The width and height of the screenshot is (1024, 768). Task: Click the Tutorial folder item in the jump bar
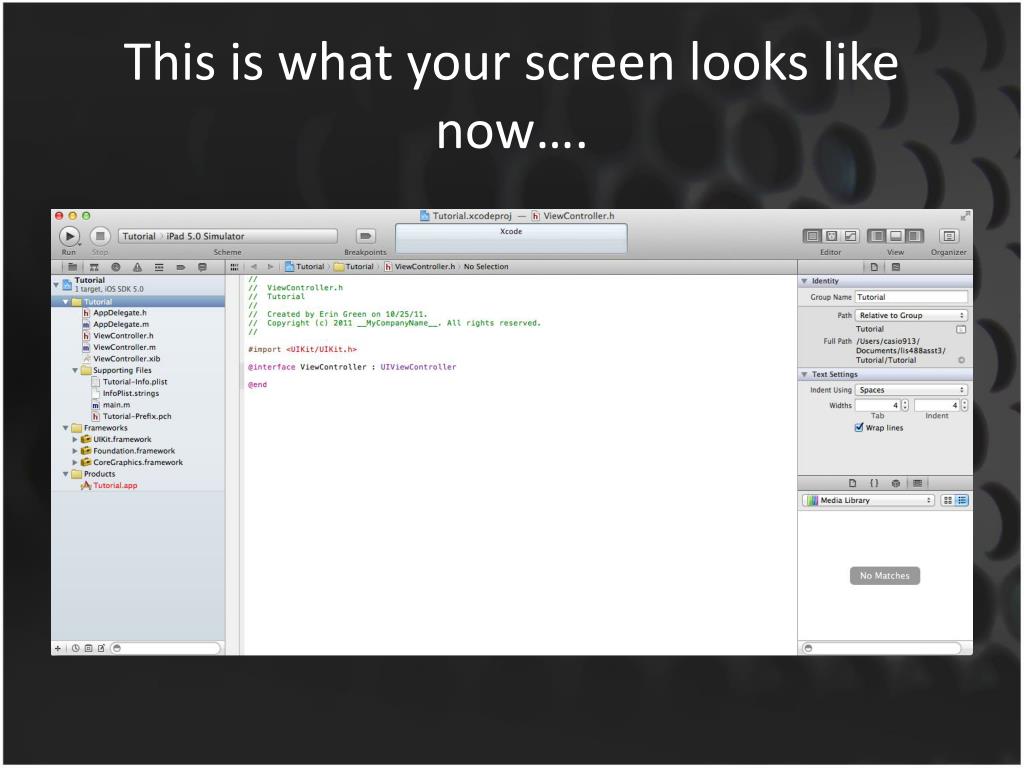[x=354, y=267]
